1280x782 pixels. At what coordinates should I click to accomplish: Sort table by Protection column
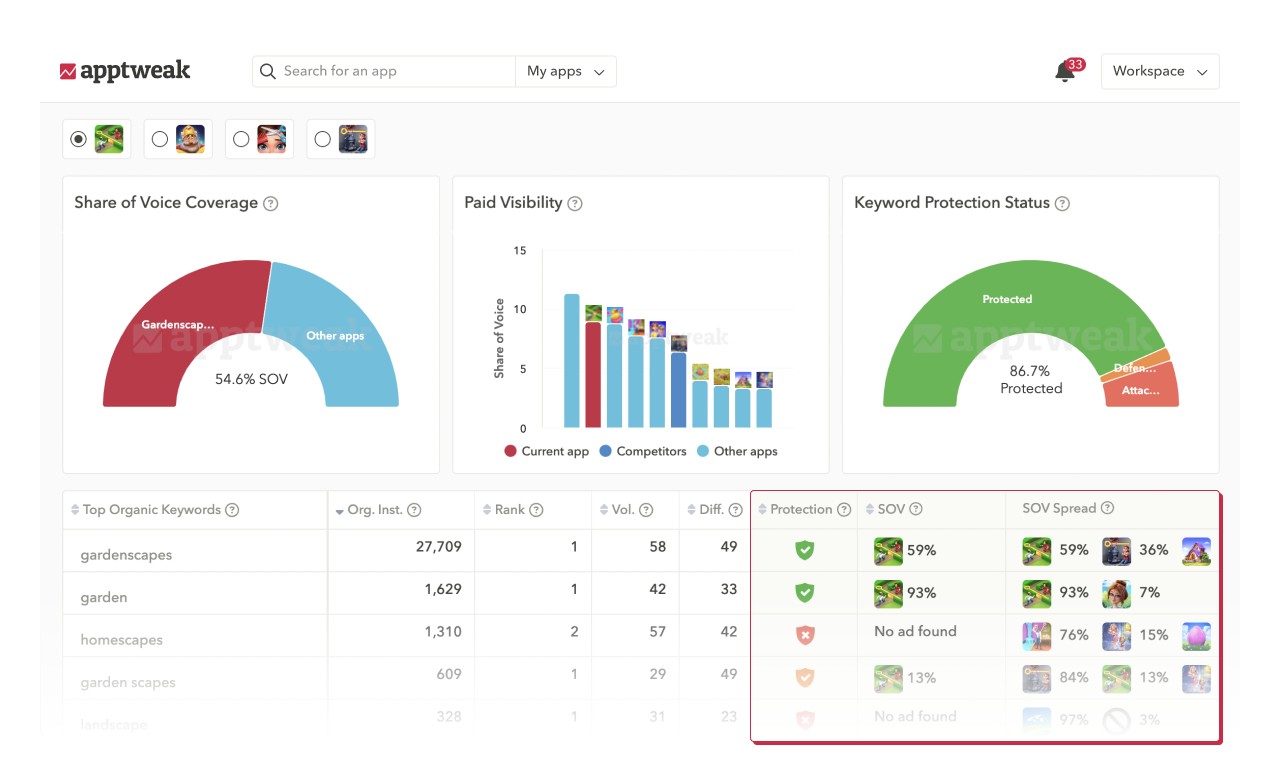click(763, 509)
